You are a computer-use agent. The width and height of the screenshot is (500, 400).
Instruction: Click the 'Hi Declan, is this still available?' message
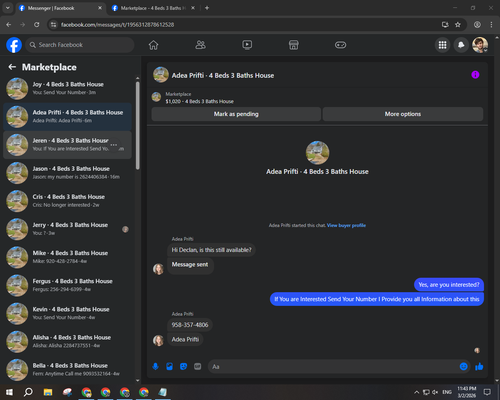(x=211, y=250)
